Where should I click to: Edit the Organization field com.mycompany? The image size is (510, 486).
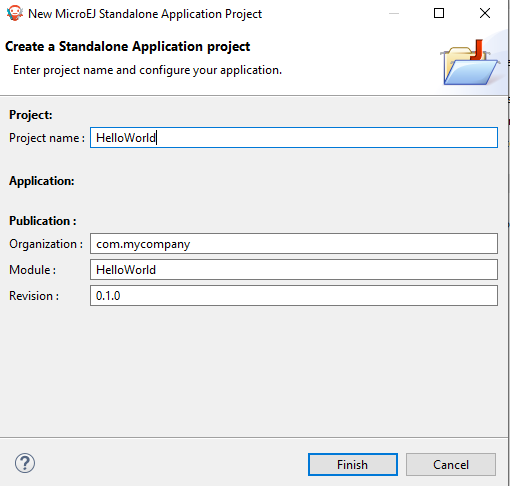point(294,244)
